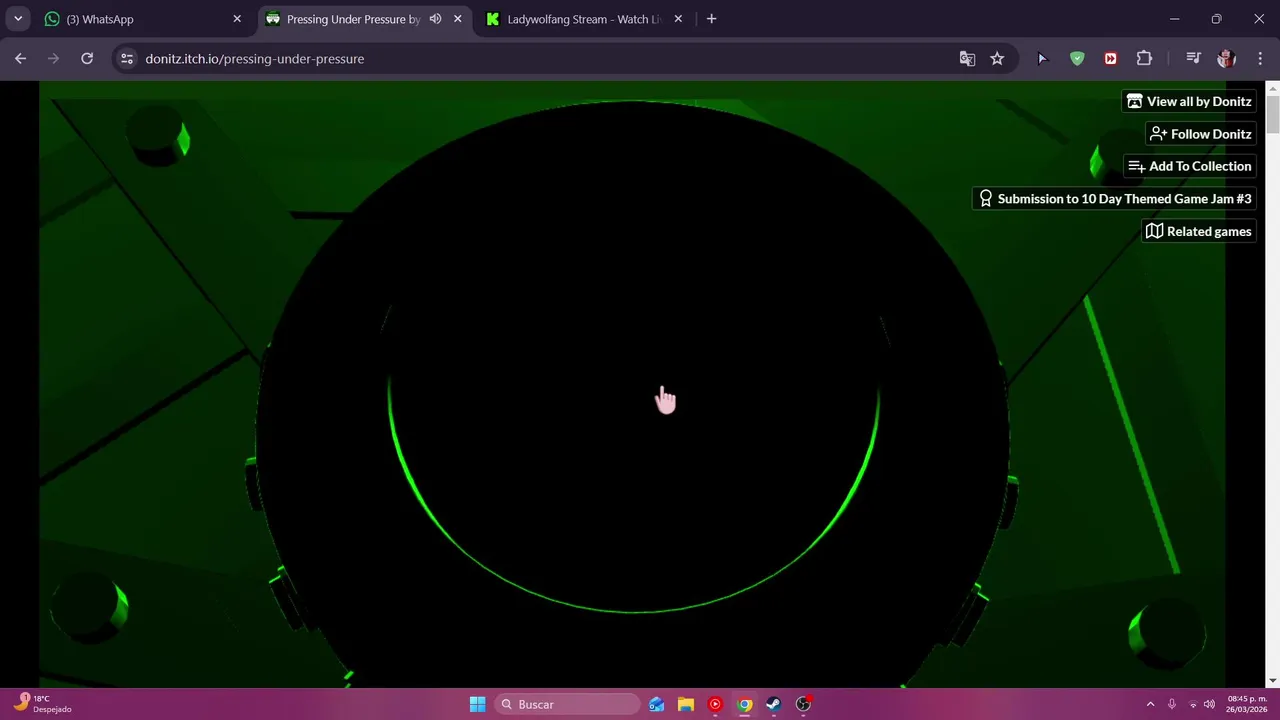Translate this page with Google Translate icon
1280x720 pixels.
click(967, 59)
